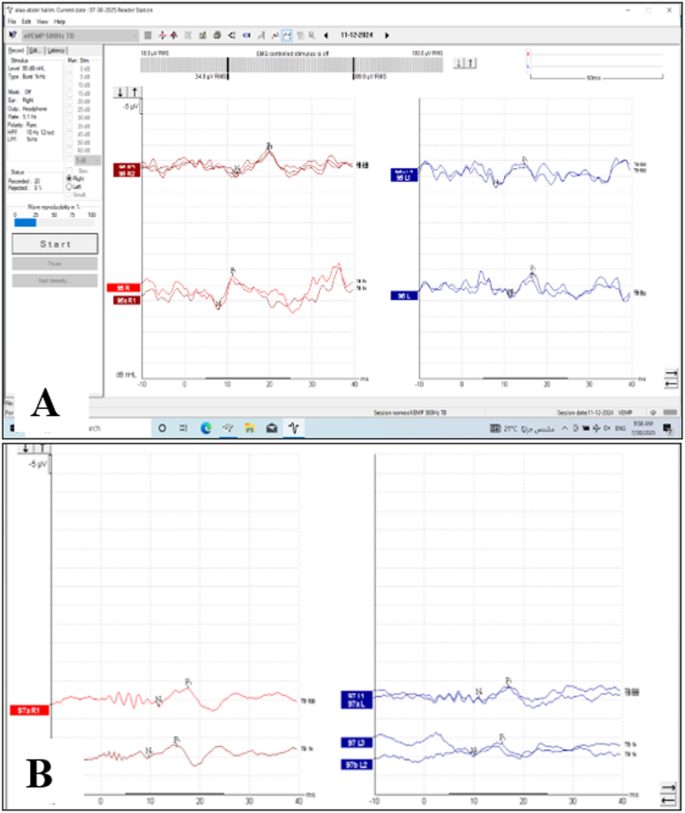Check the 0 dB manual stimulus checkbox
685x813 pixels.
tap(69, 69)
